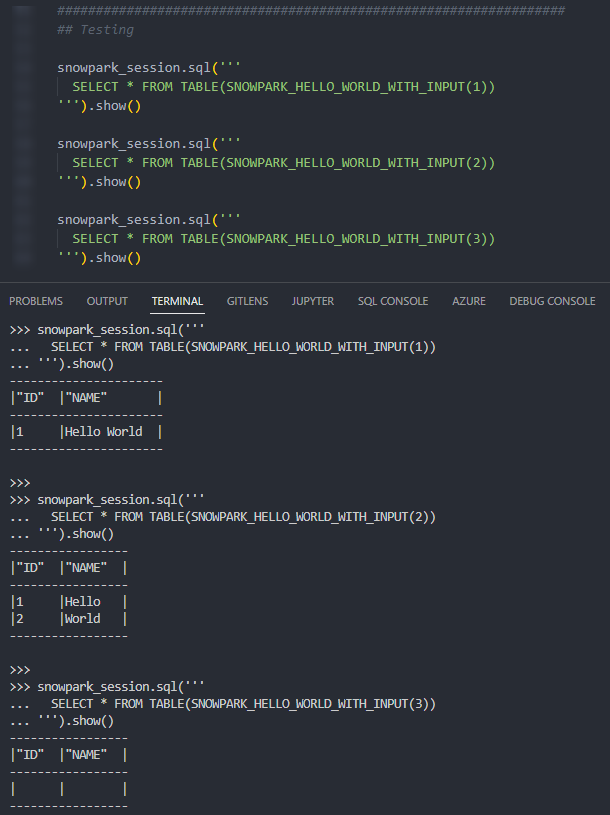This screenshot has height=815, width=610.
Task: Switch to the OUTPUT tab
Action: tap(107, 301)
